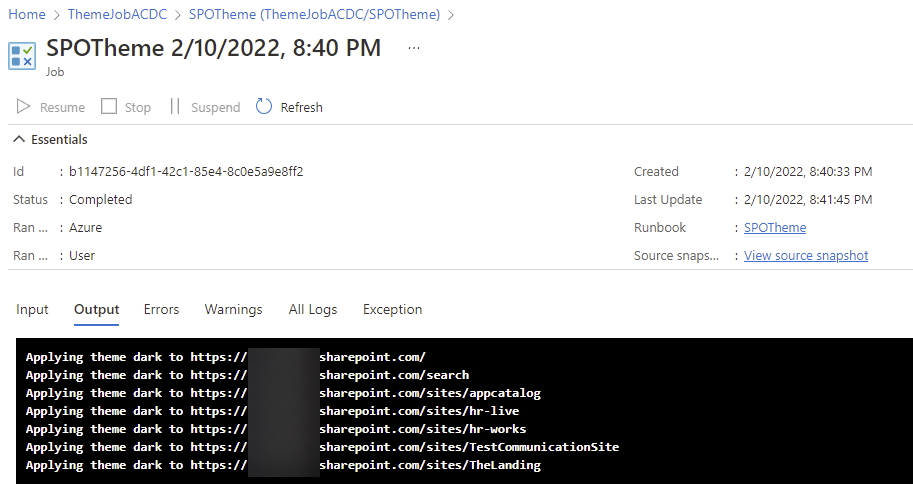Click the SPOTheme job icon

pyautogui.click(x=22, y=56)
